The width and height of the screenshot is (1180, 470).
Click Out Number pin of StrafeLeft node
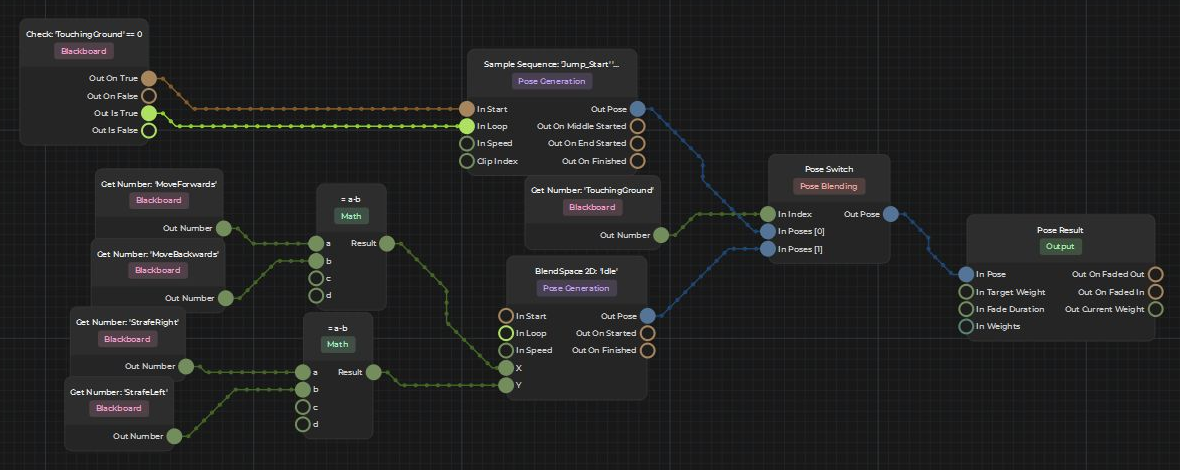[174, 436]
